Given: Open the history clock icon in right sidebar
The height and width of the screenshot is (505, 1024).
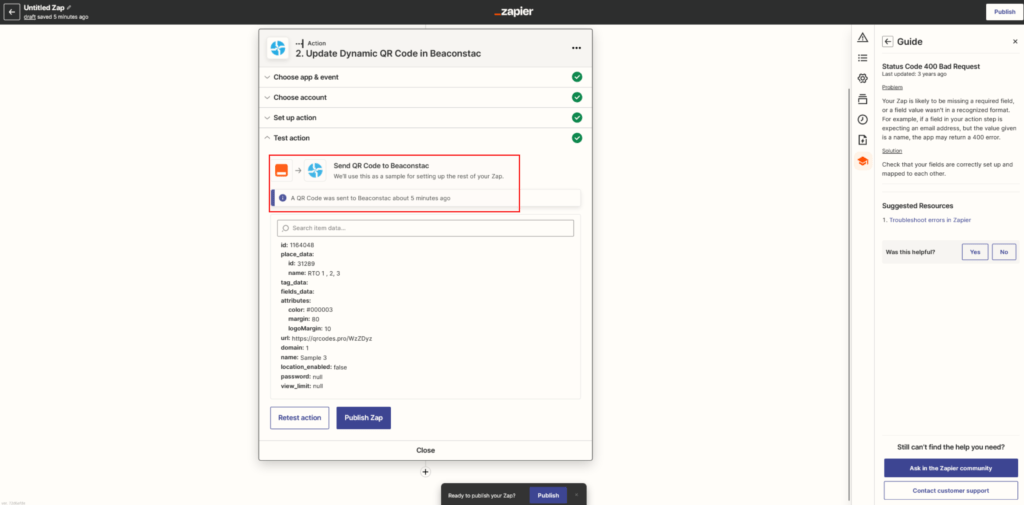Looking at the screenshot, I should coord(863,120).
